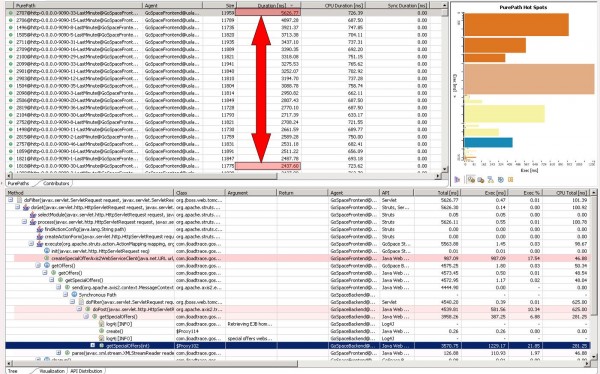Click the highlighted two-circles Hot Spots toolbar icon

(471, 180)
